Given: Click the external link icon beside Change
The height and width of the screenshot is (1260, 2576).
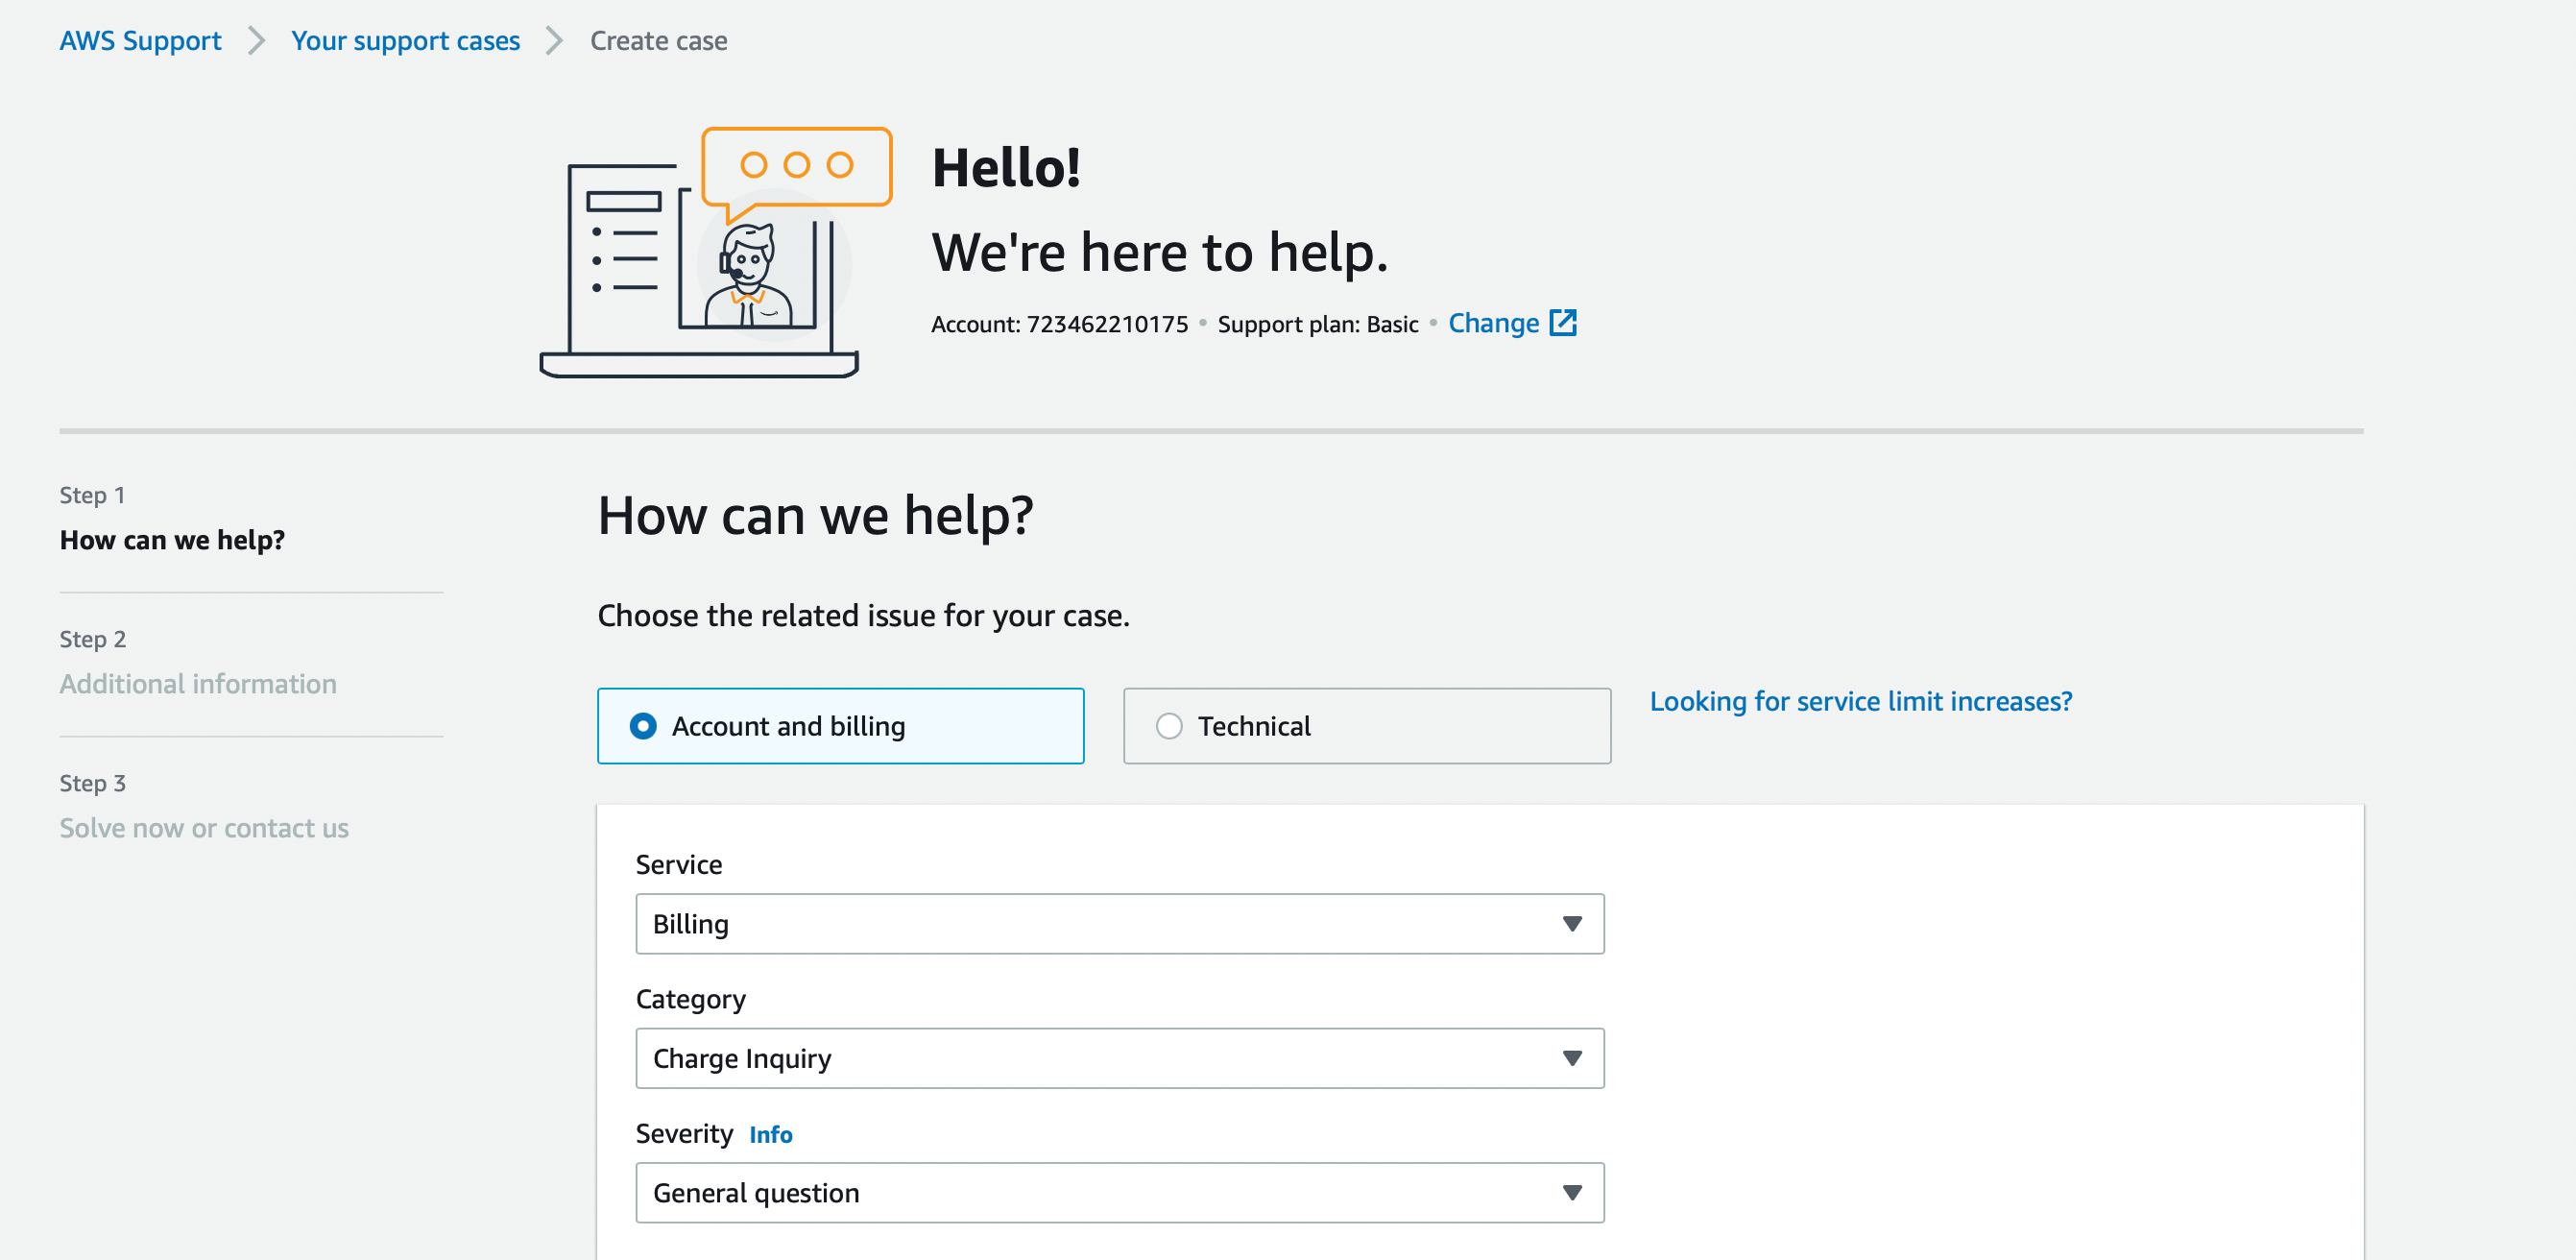Looking at the screenshot, I should point(1562,323).
